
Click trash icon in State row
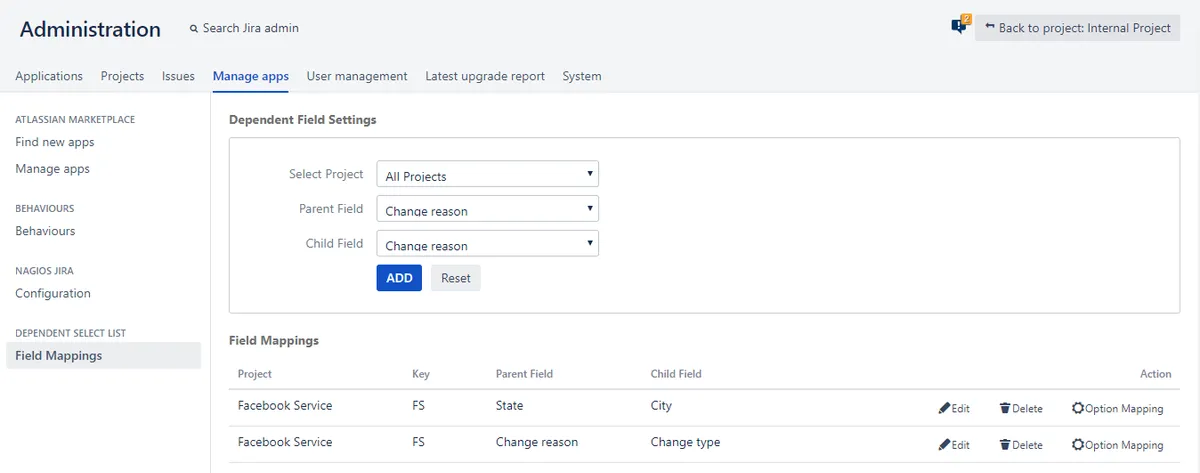(x=1005, y=408)
